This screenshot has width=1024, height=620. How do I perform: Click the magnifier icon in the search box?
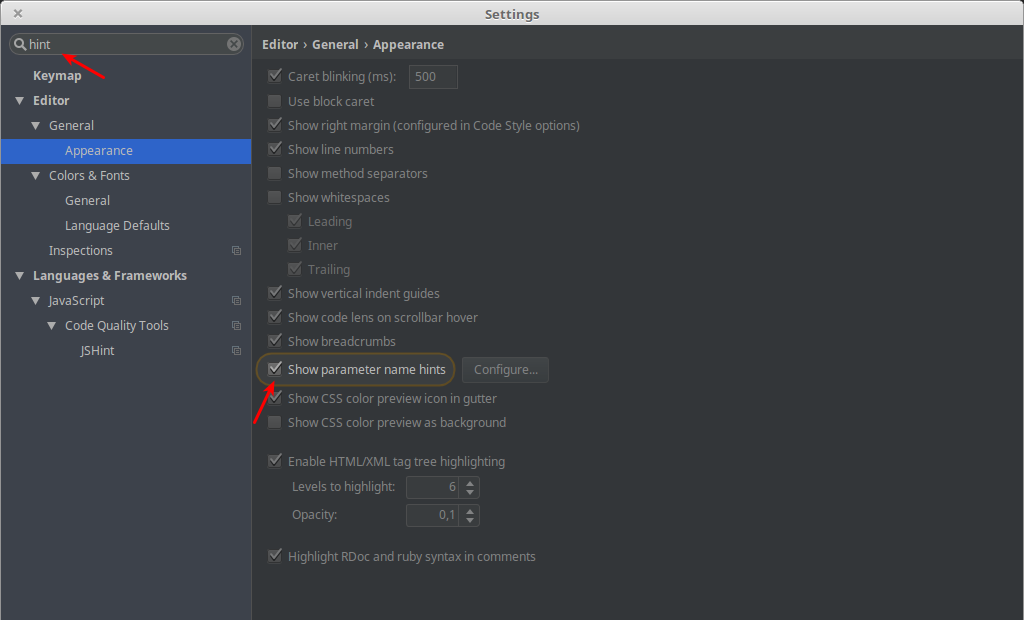point(20,44)
